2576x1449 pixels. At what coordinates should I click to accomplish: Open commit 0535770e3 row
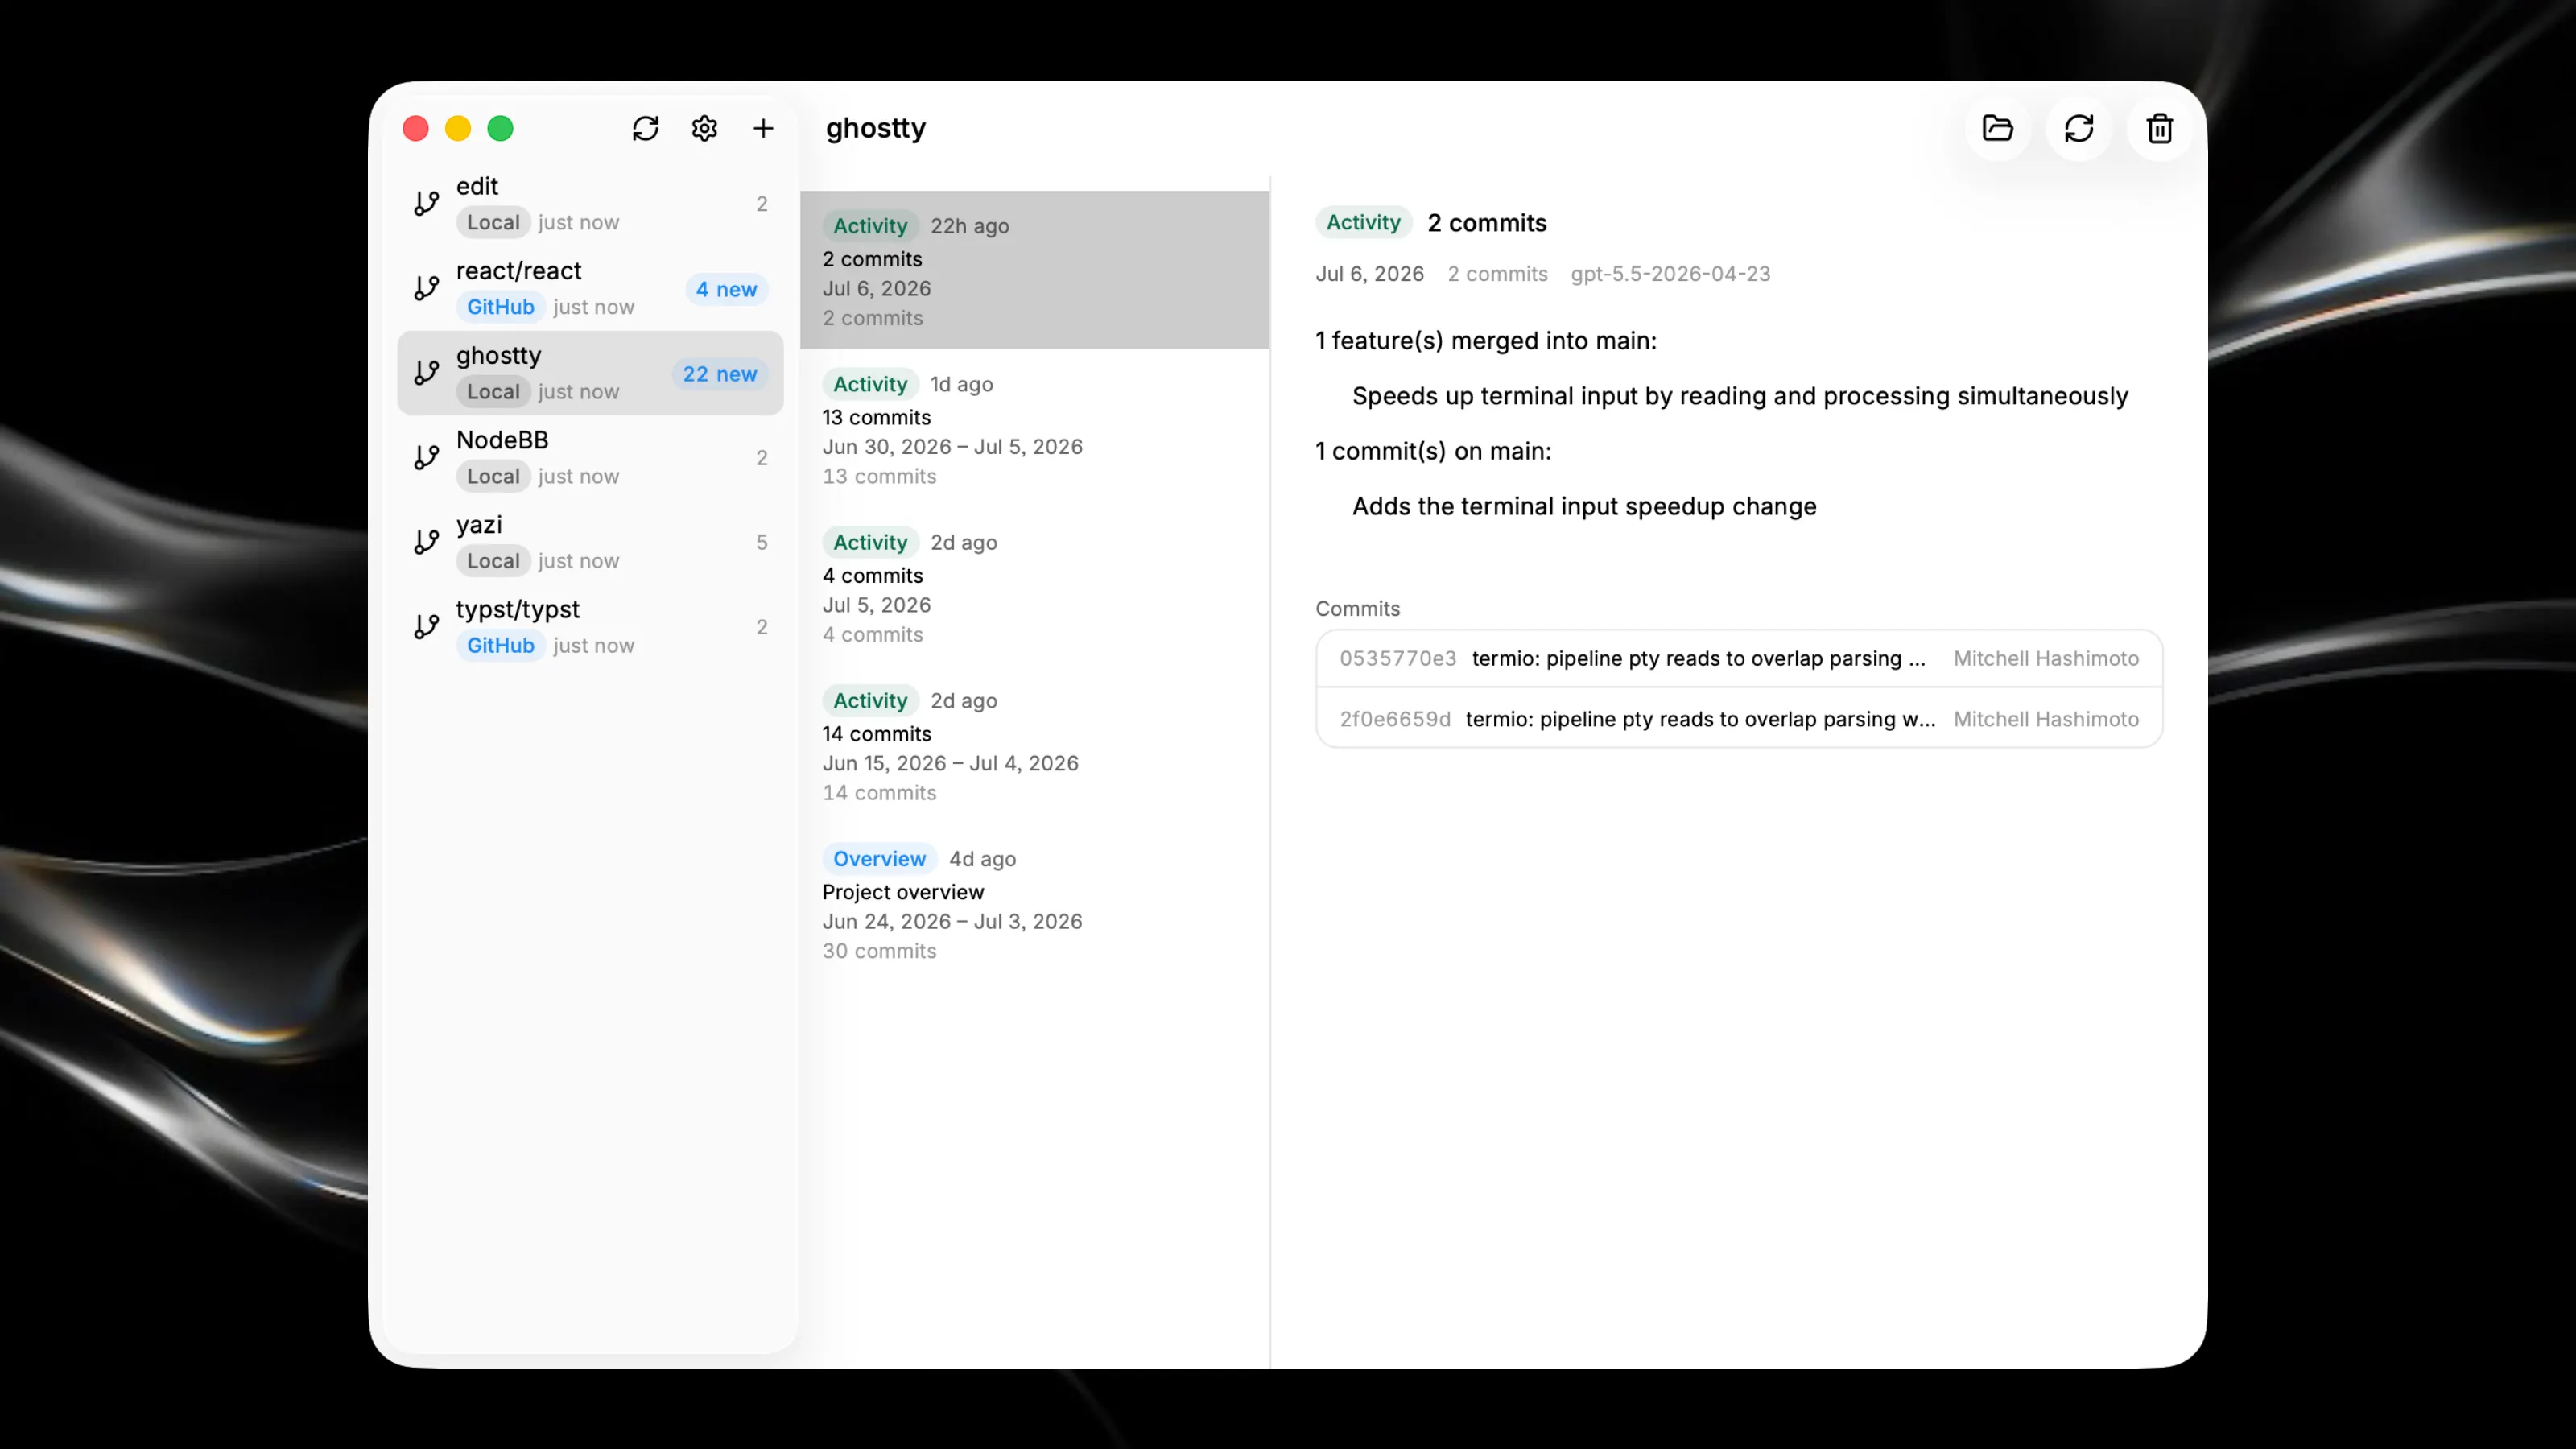[x=1739, y=658]
